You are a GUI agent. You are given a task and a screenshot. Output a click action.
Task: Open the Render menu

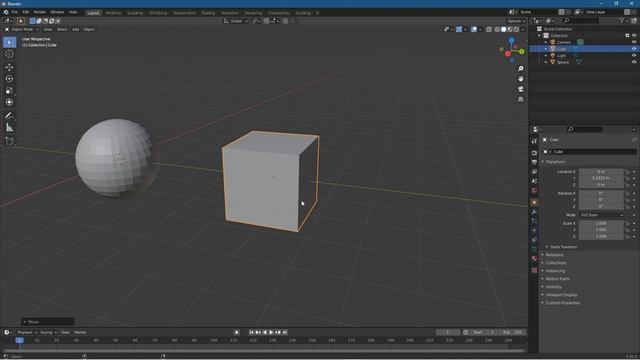pos(40,12)
